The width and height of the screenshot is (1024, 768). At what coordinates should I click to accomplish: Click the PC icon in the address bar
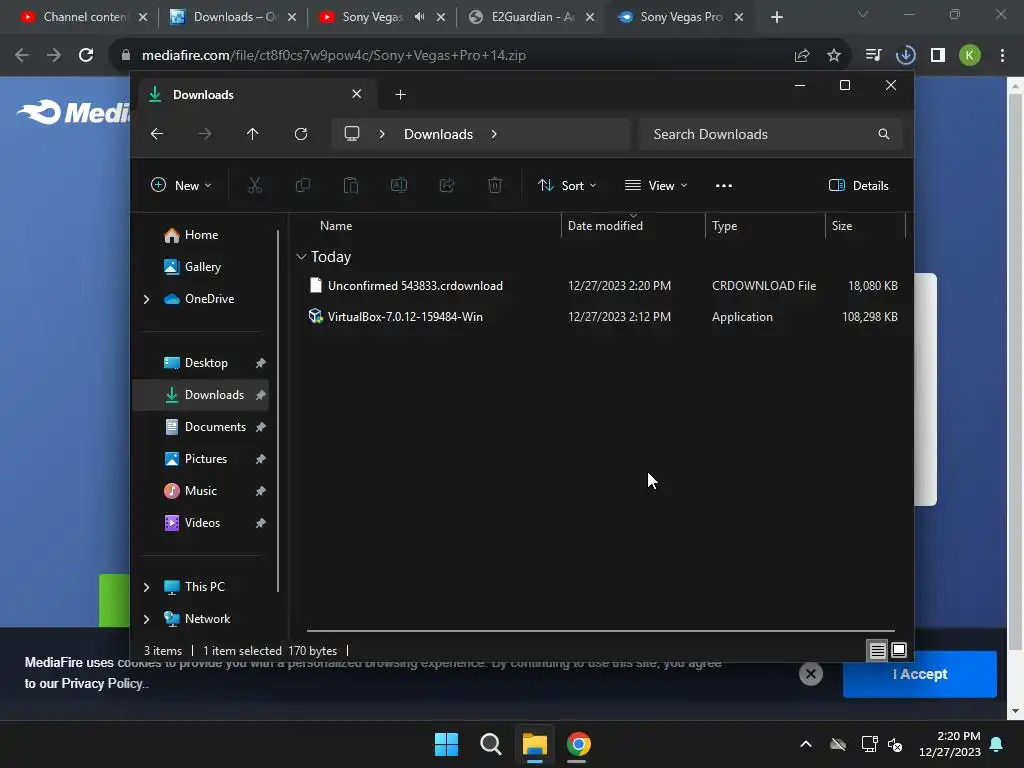point(352,134)
